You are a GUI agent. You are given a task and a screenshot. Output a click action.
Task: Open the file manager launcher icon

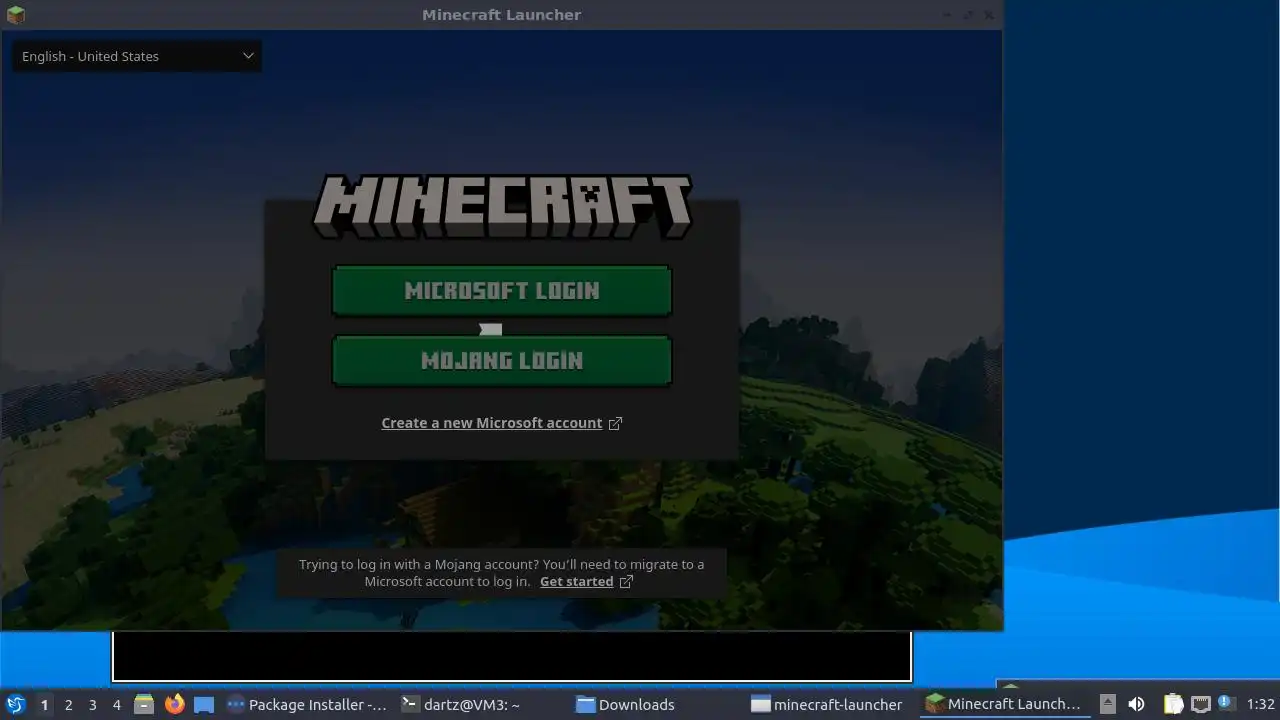click(x=144, y=704)
